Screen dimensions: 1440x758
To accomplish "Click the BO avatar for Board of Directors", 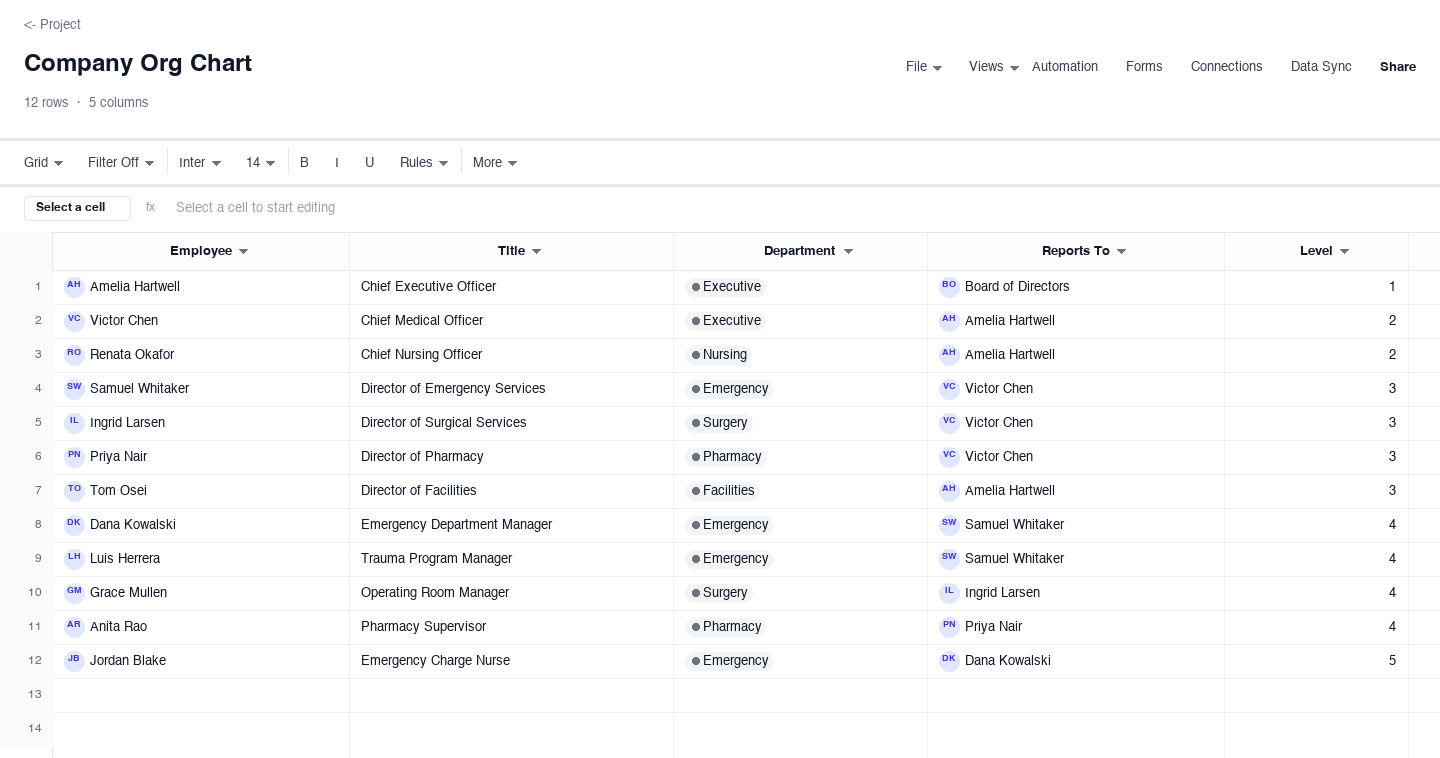I will point(949,287).
